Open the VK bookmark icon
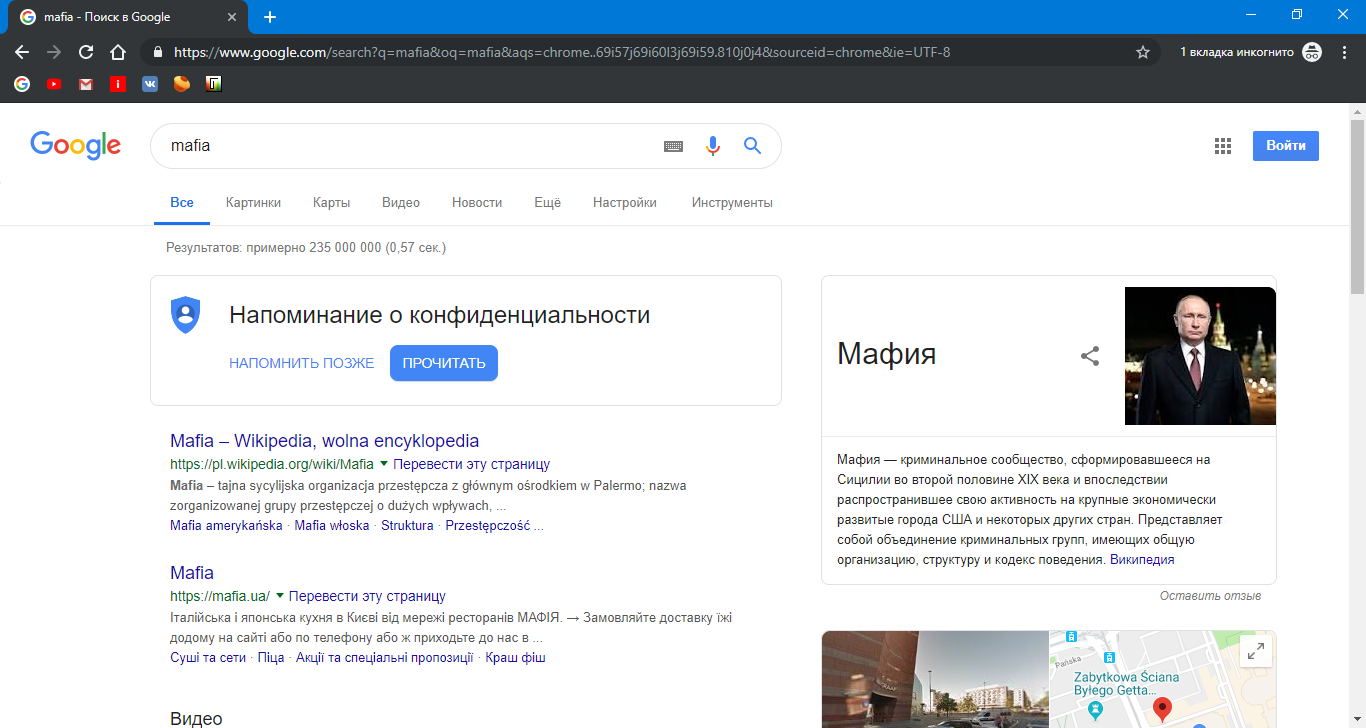 (x=150, y=84)
